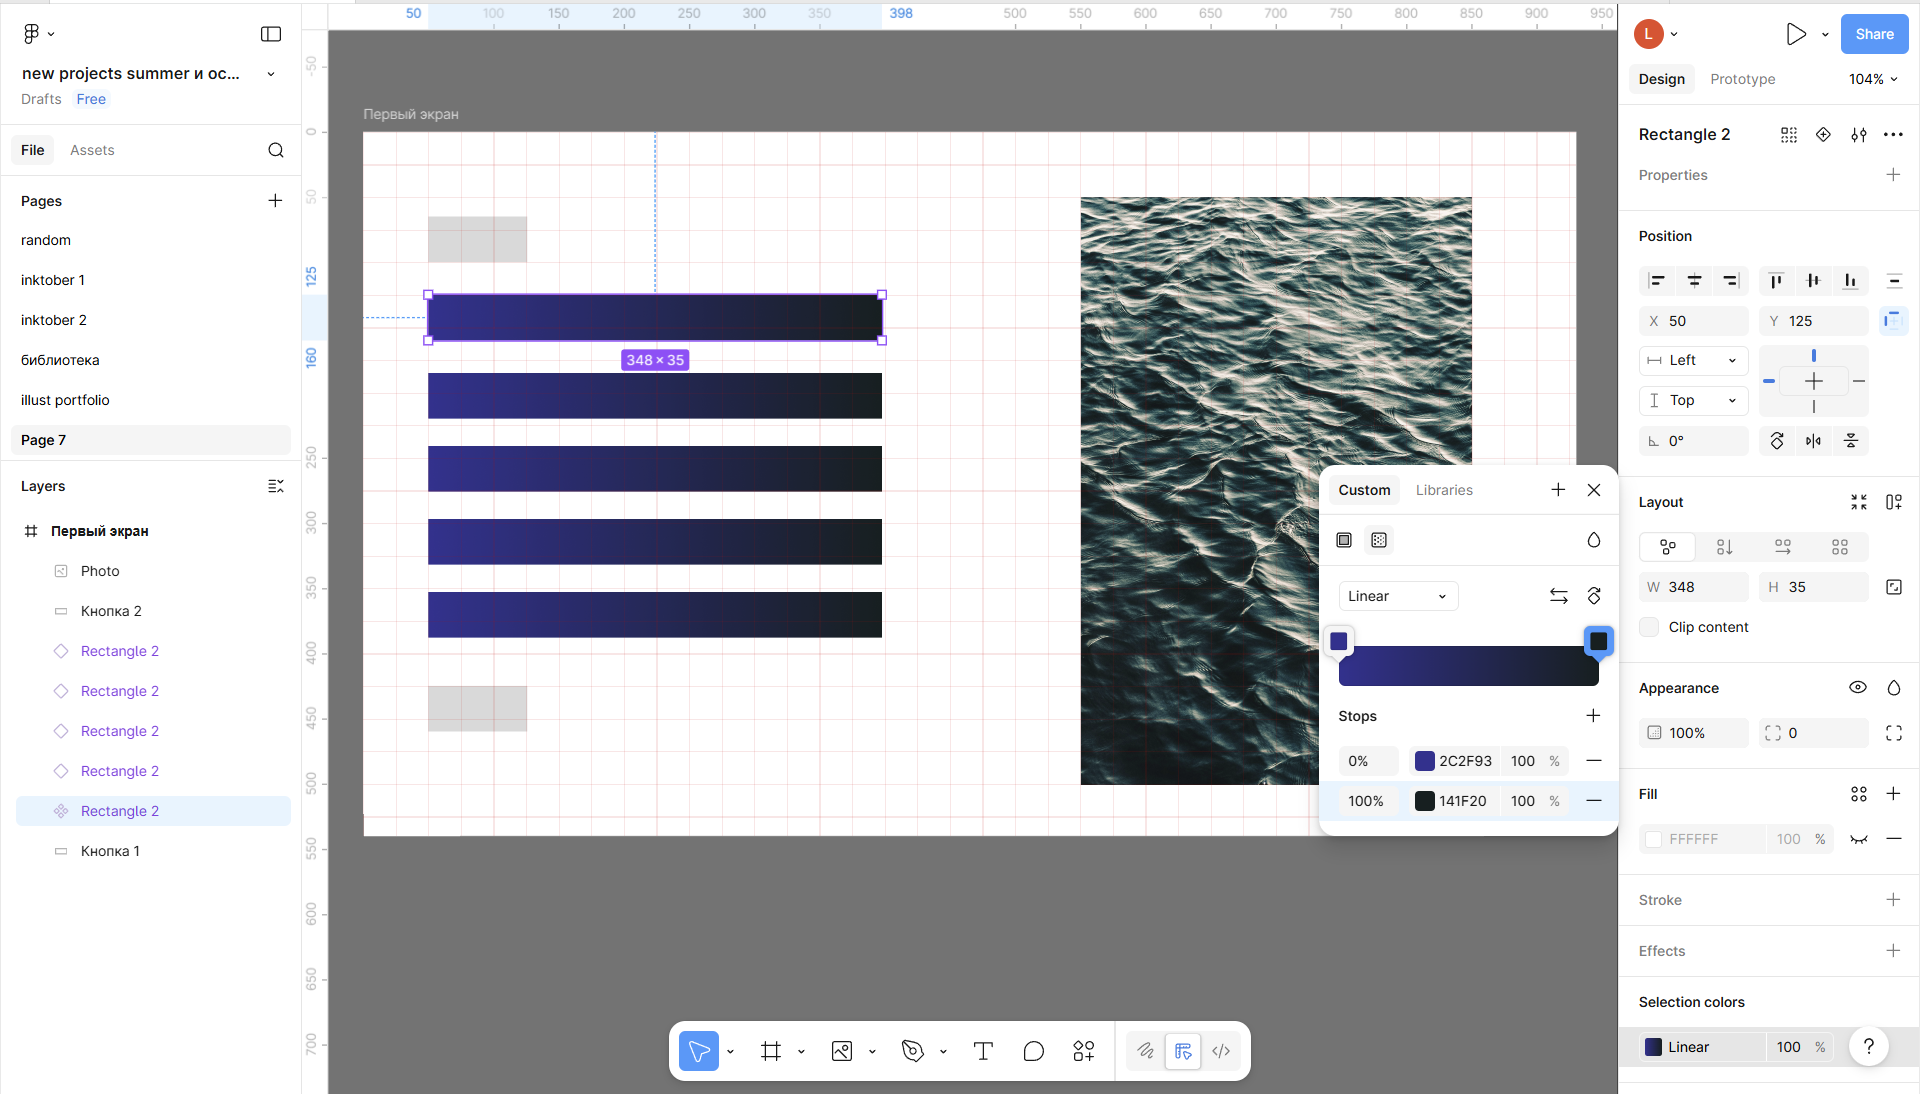This screenshot has width=1920, height=1094.
Task: Open the Assets panel
Action: click(x=92, y=150)
